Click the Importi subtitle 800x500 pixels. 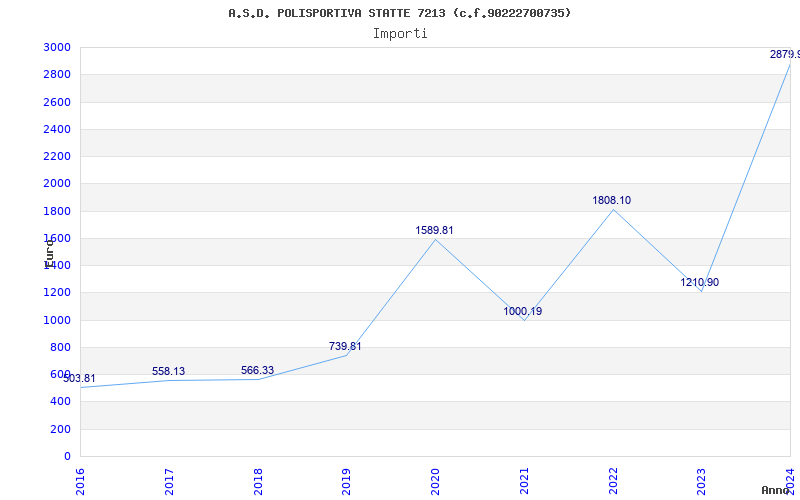pos(400,34)
